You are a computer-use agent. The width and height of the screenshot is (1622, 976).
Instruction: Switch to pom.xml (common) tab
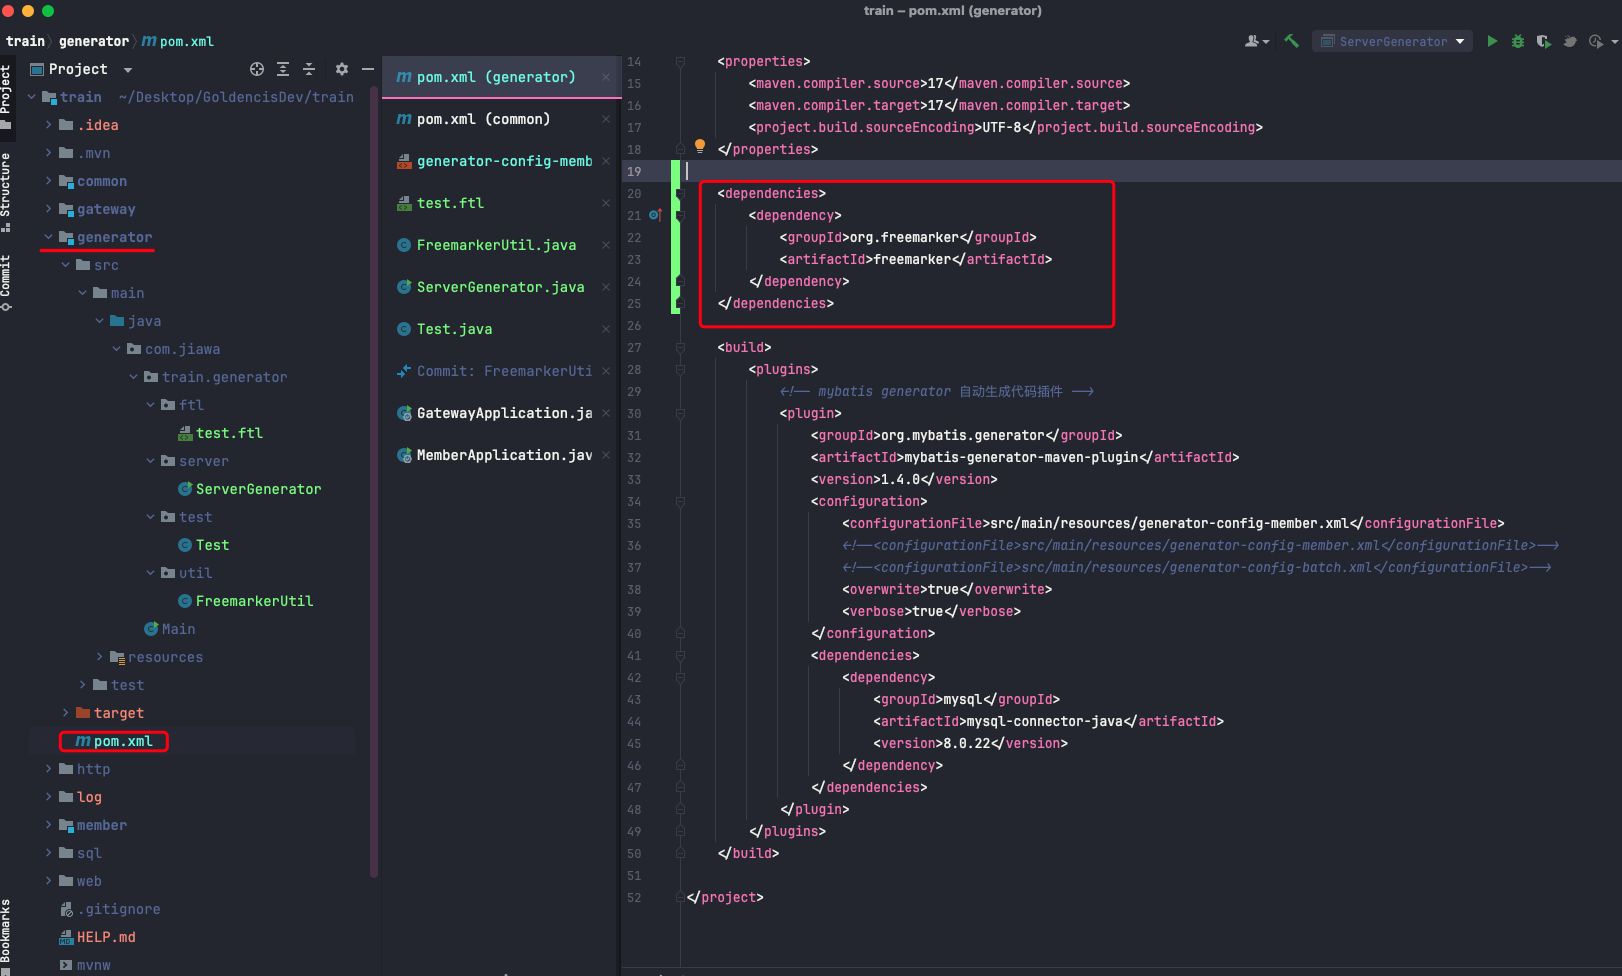[x=483, y=119]
